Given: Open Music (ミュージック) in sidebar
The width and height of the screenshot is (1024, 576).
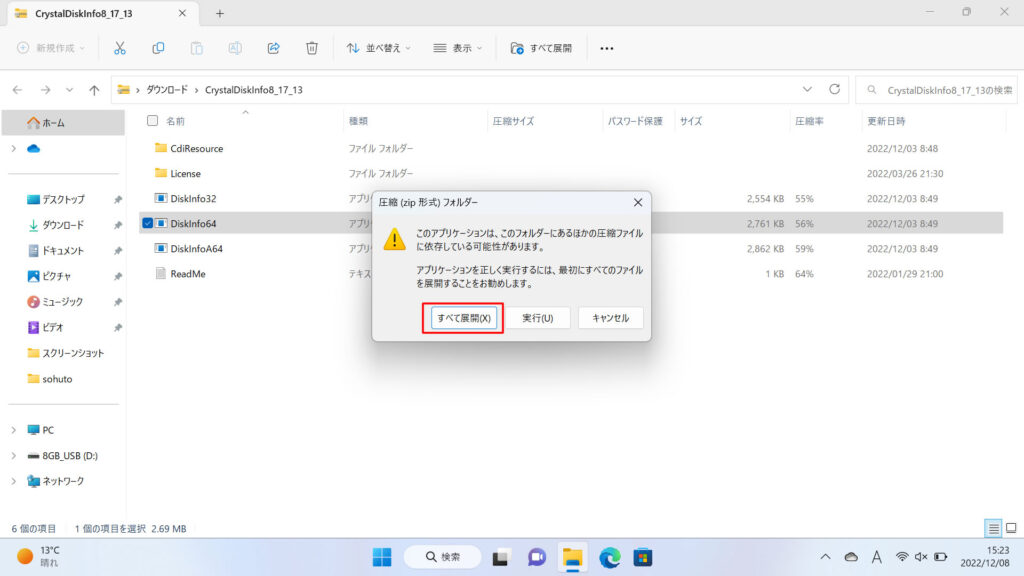Looking at the screenshot, I should tap(63, 302).
